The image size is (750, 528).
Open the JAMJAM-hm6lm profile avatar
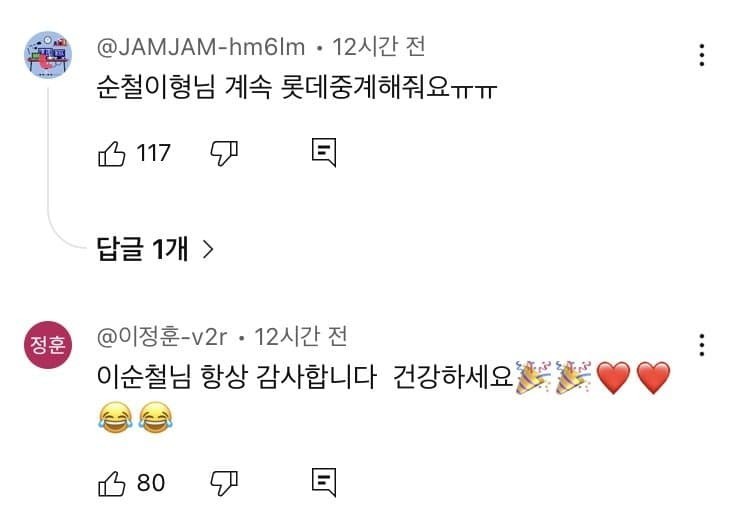point(48,55)
